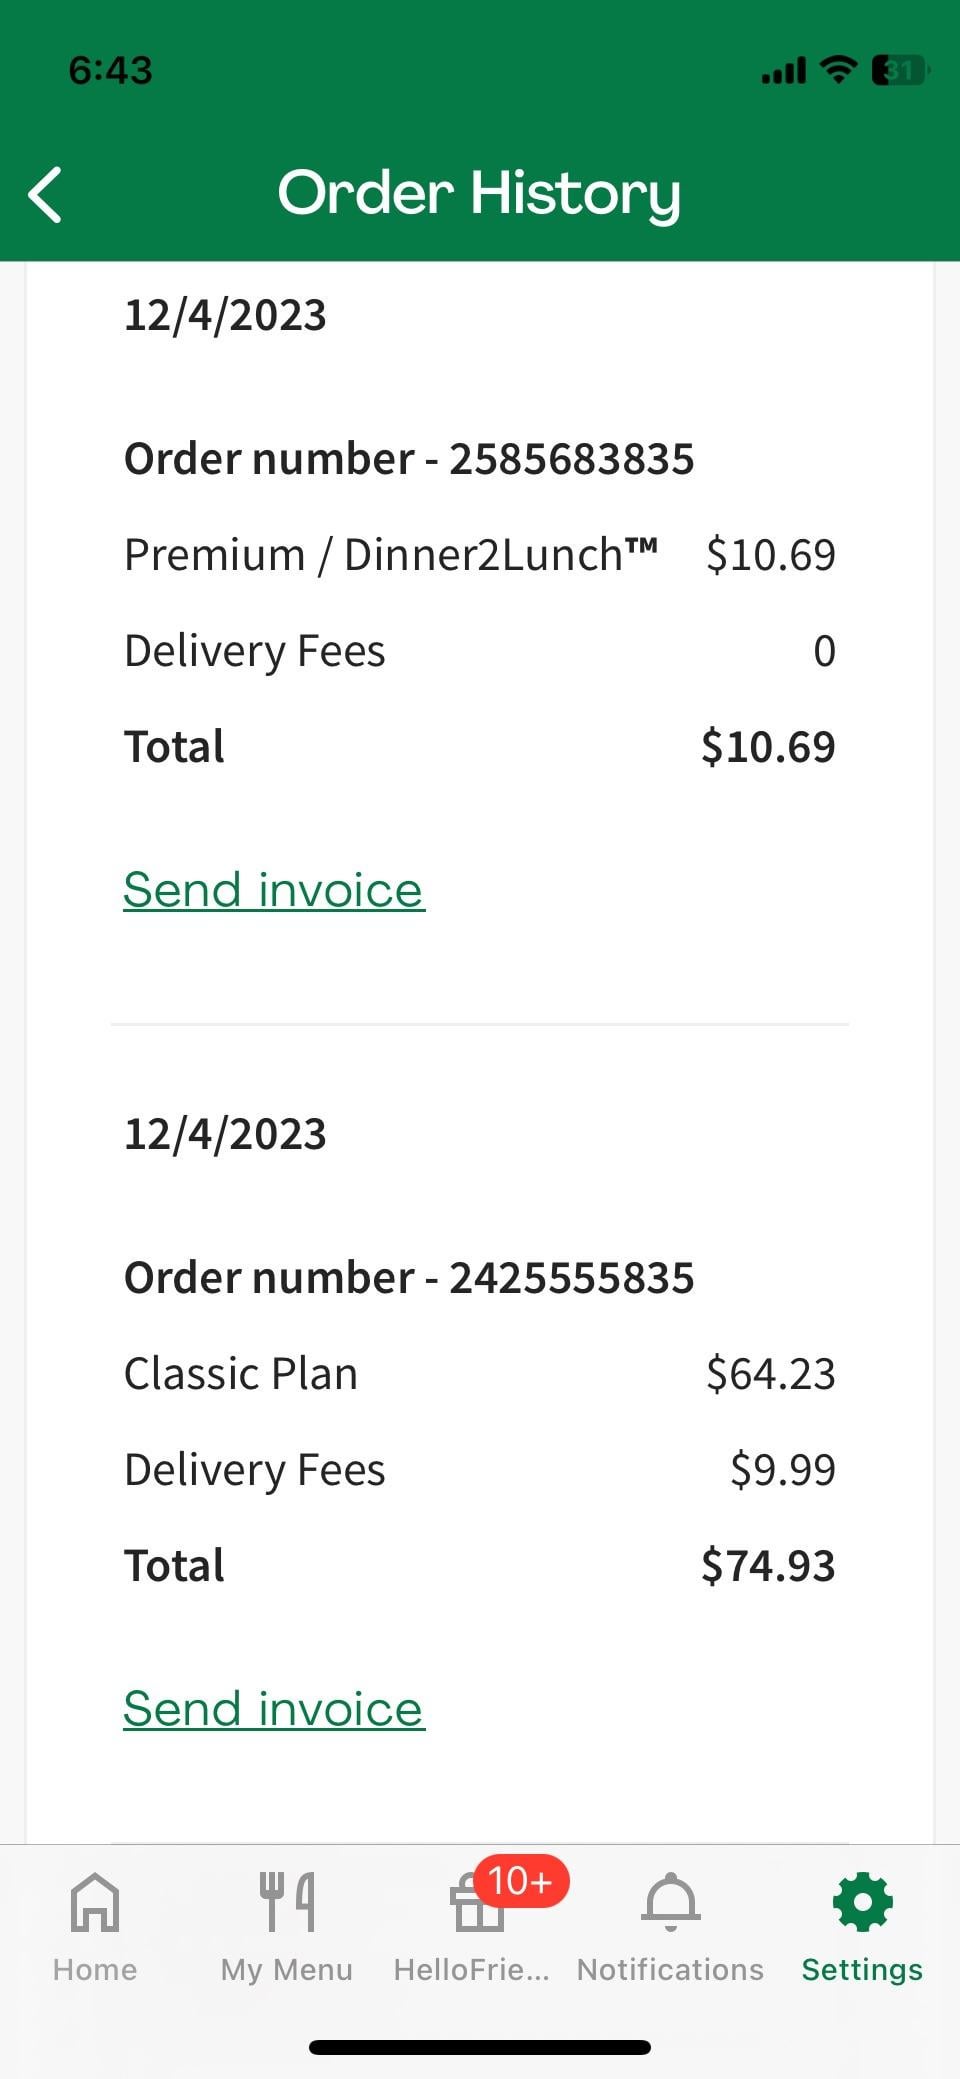Tap the Order History title
The width and height of the screenshot is (960, 2079).
pos(479,193)
